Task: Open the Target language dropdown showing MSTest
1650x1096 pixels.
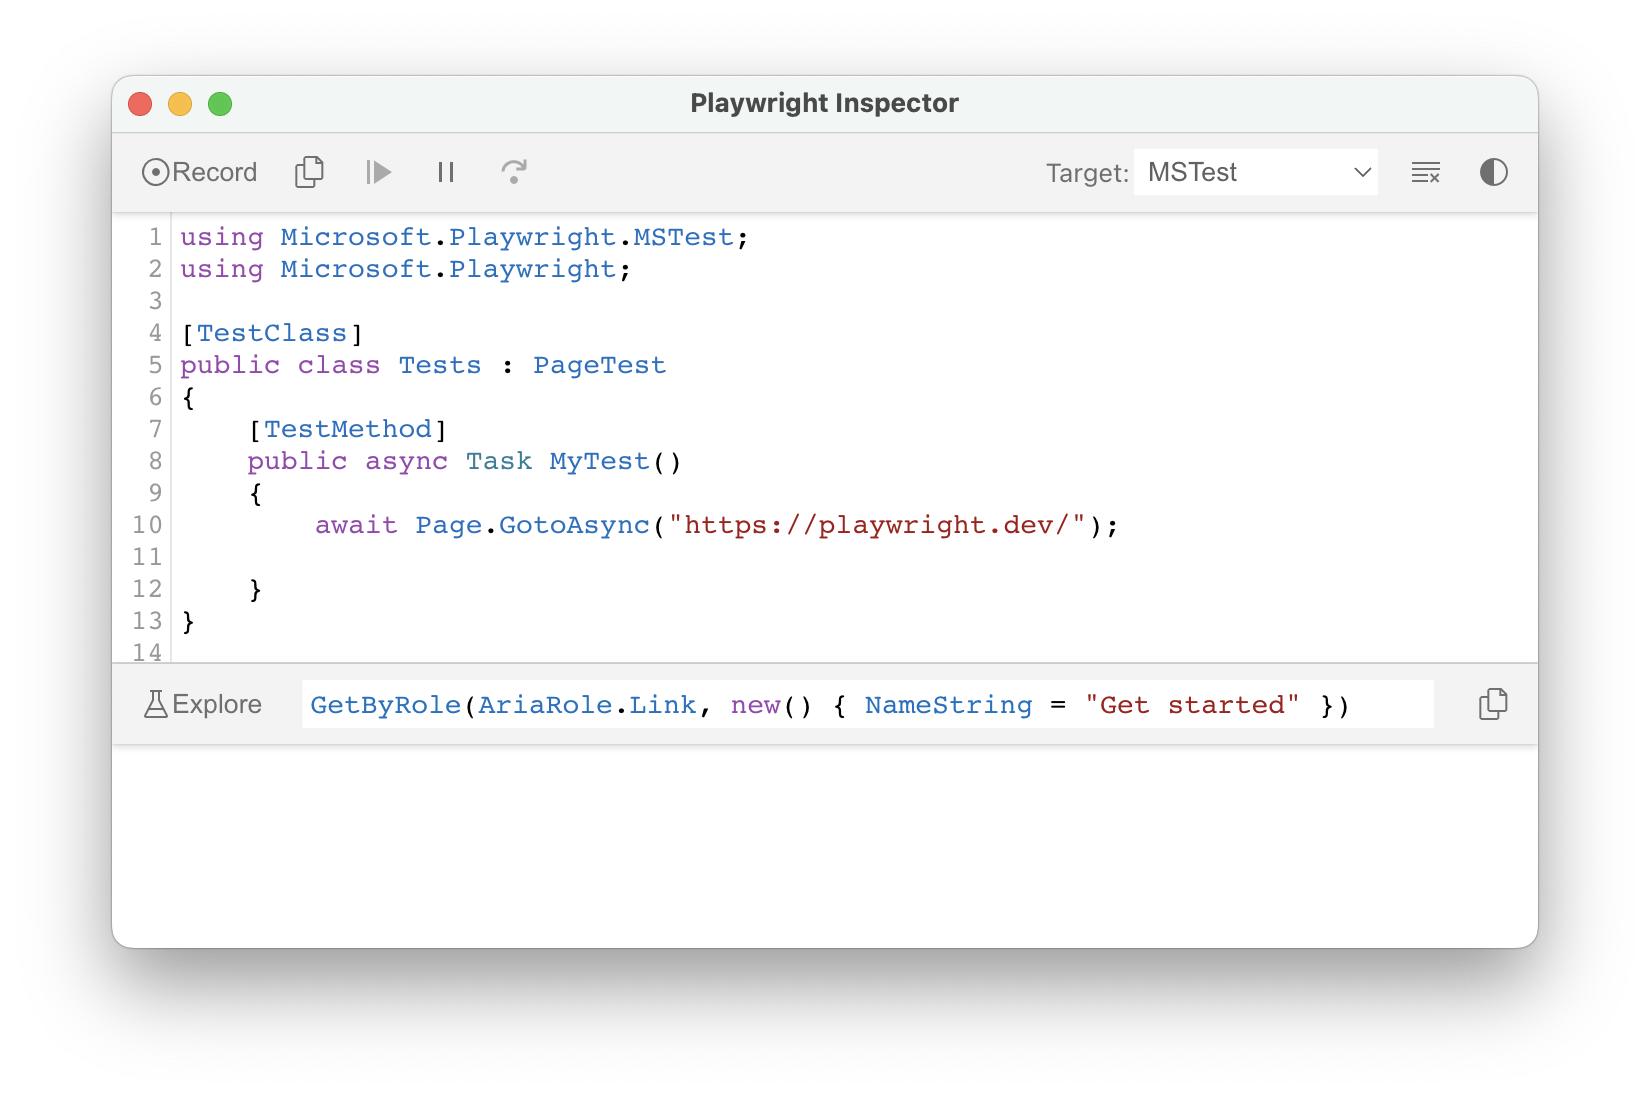Action: 1256,172
